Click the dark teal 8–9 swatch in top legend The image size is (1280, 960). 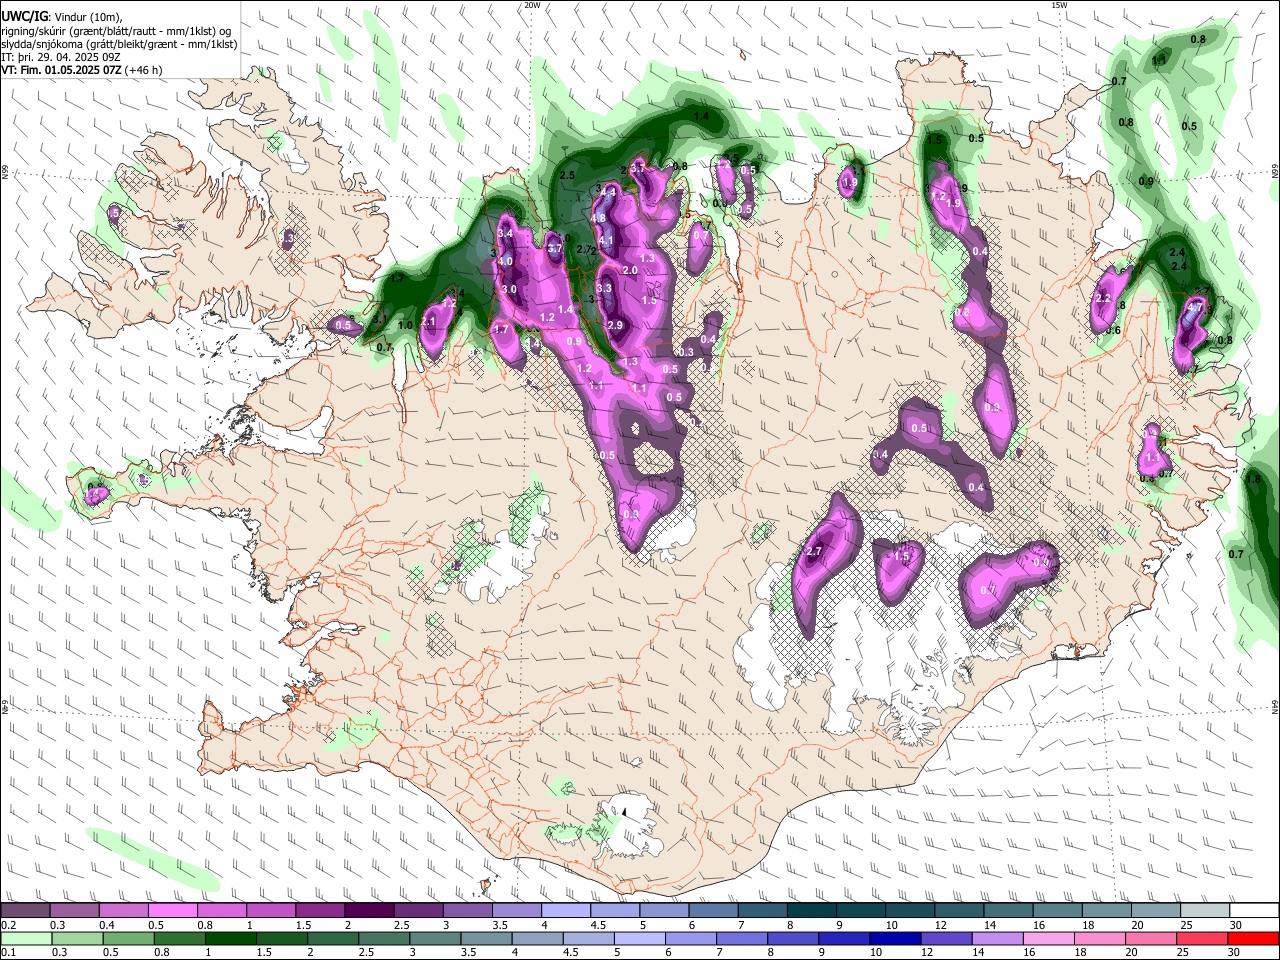point(811,911)
